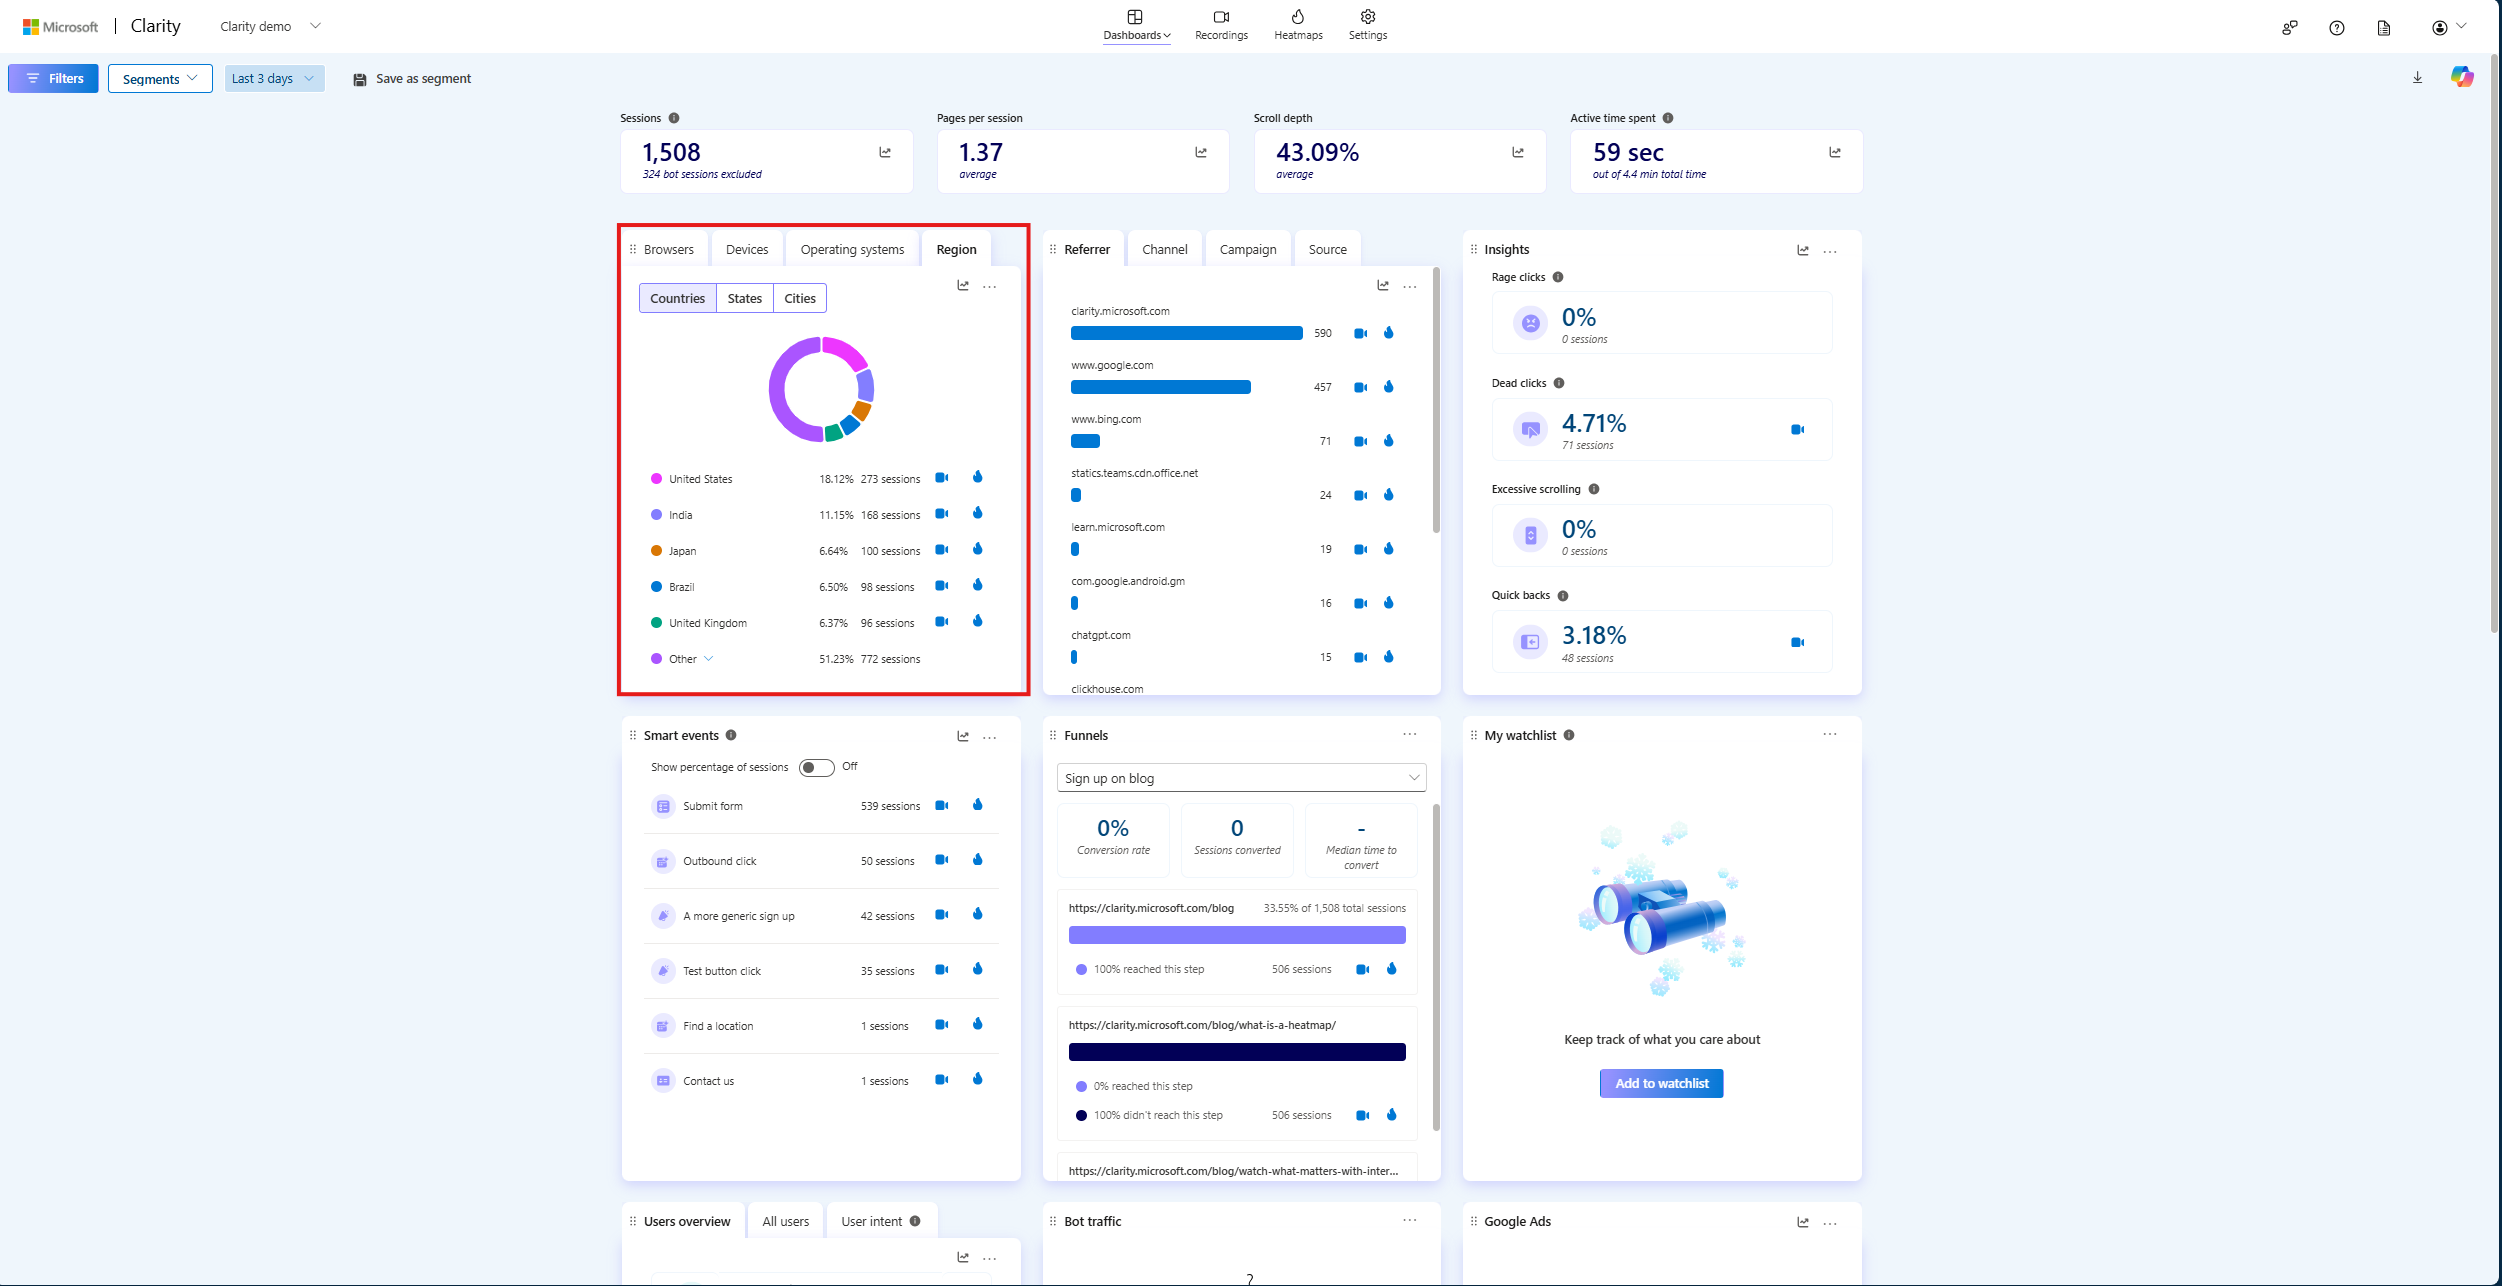The height and width of the screenshot is (1286, 2502).
Task: Open recordings for clarity.microsoft.com referrer
Action: (1360, 333)
